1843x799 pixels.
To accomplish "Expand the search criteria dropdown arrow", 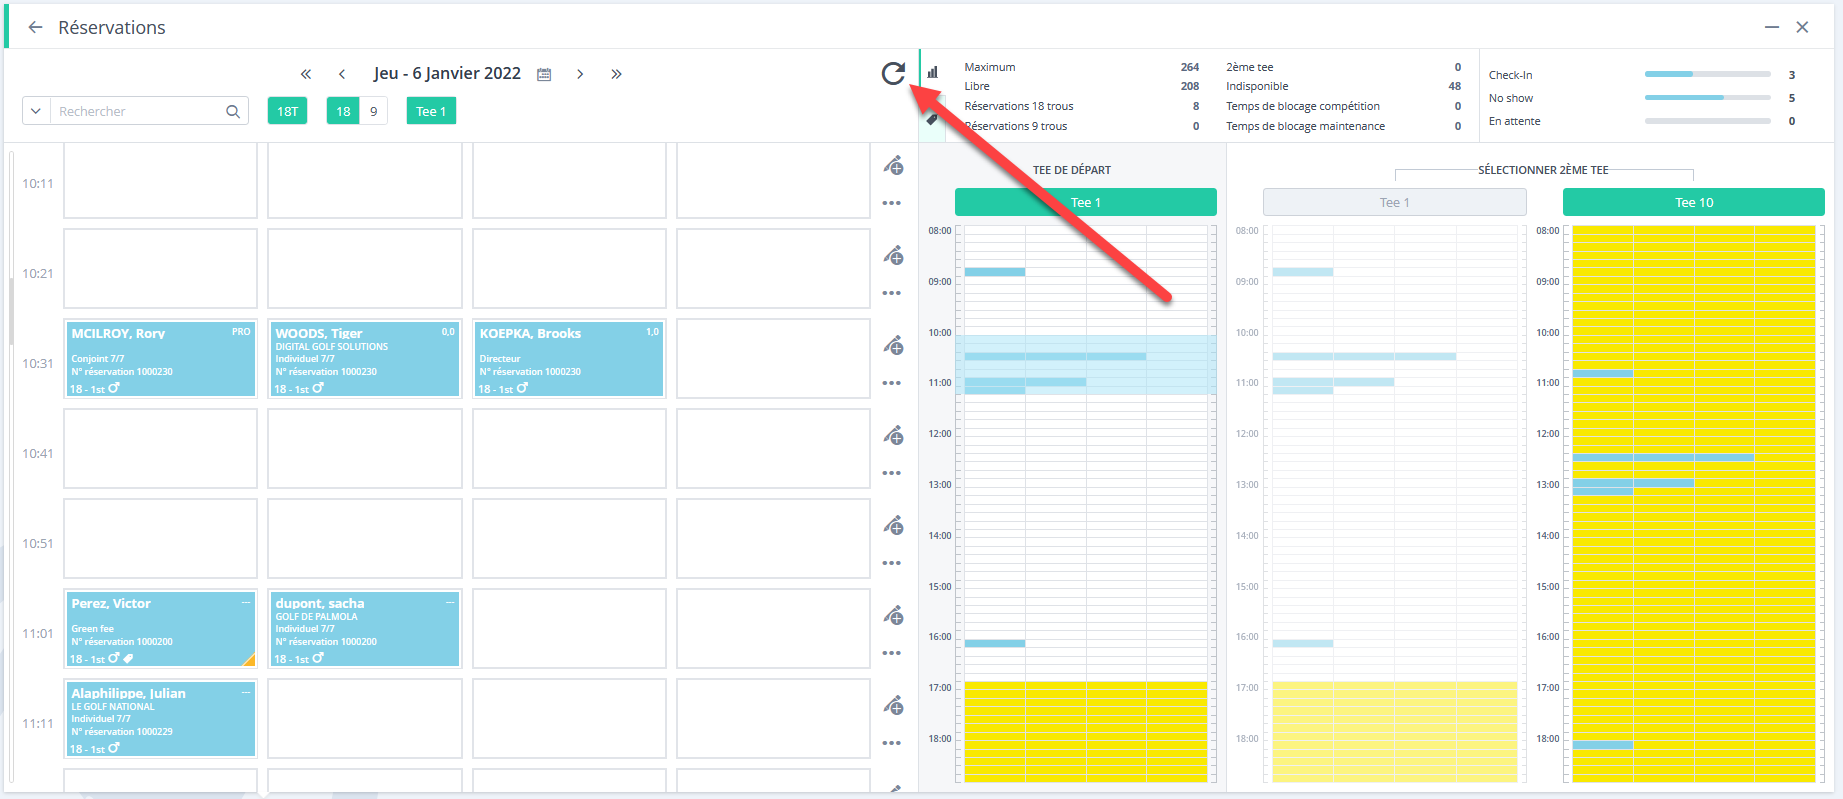I will pos(36,111).
